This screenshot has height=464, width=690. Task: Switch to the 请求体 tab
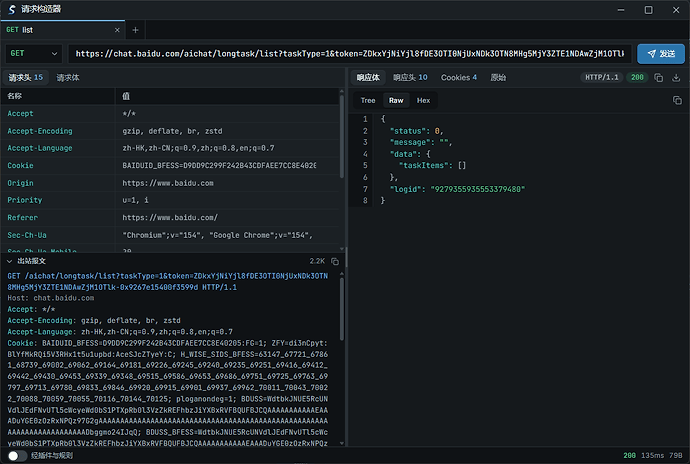click(68, 77)
